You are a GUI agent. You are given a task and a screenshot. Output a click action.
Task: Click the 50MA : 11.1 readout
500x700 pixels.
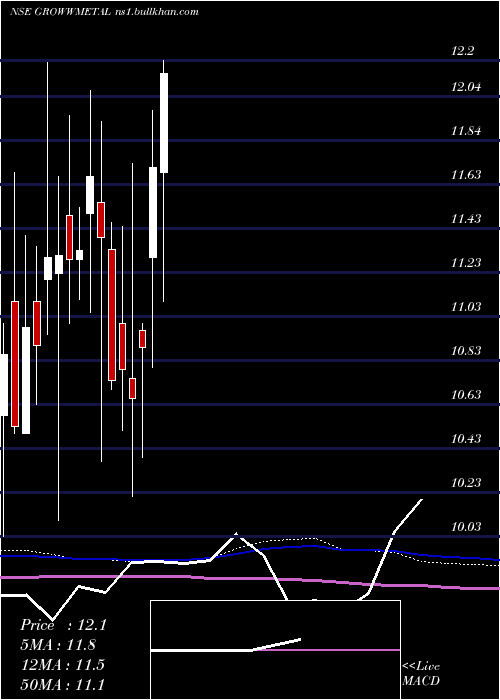[x=62, y=684]
